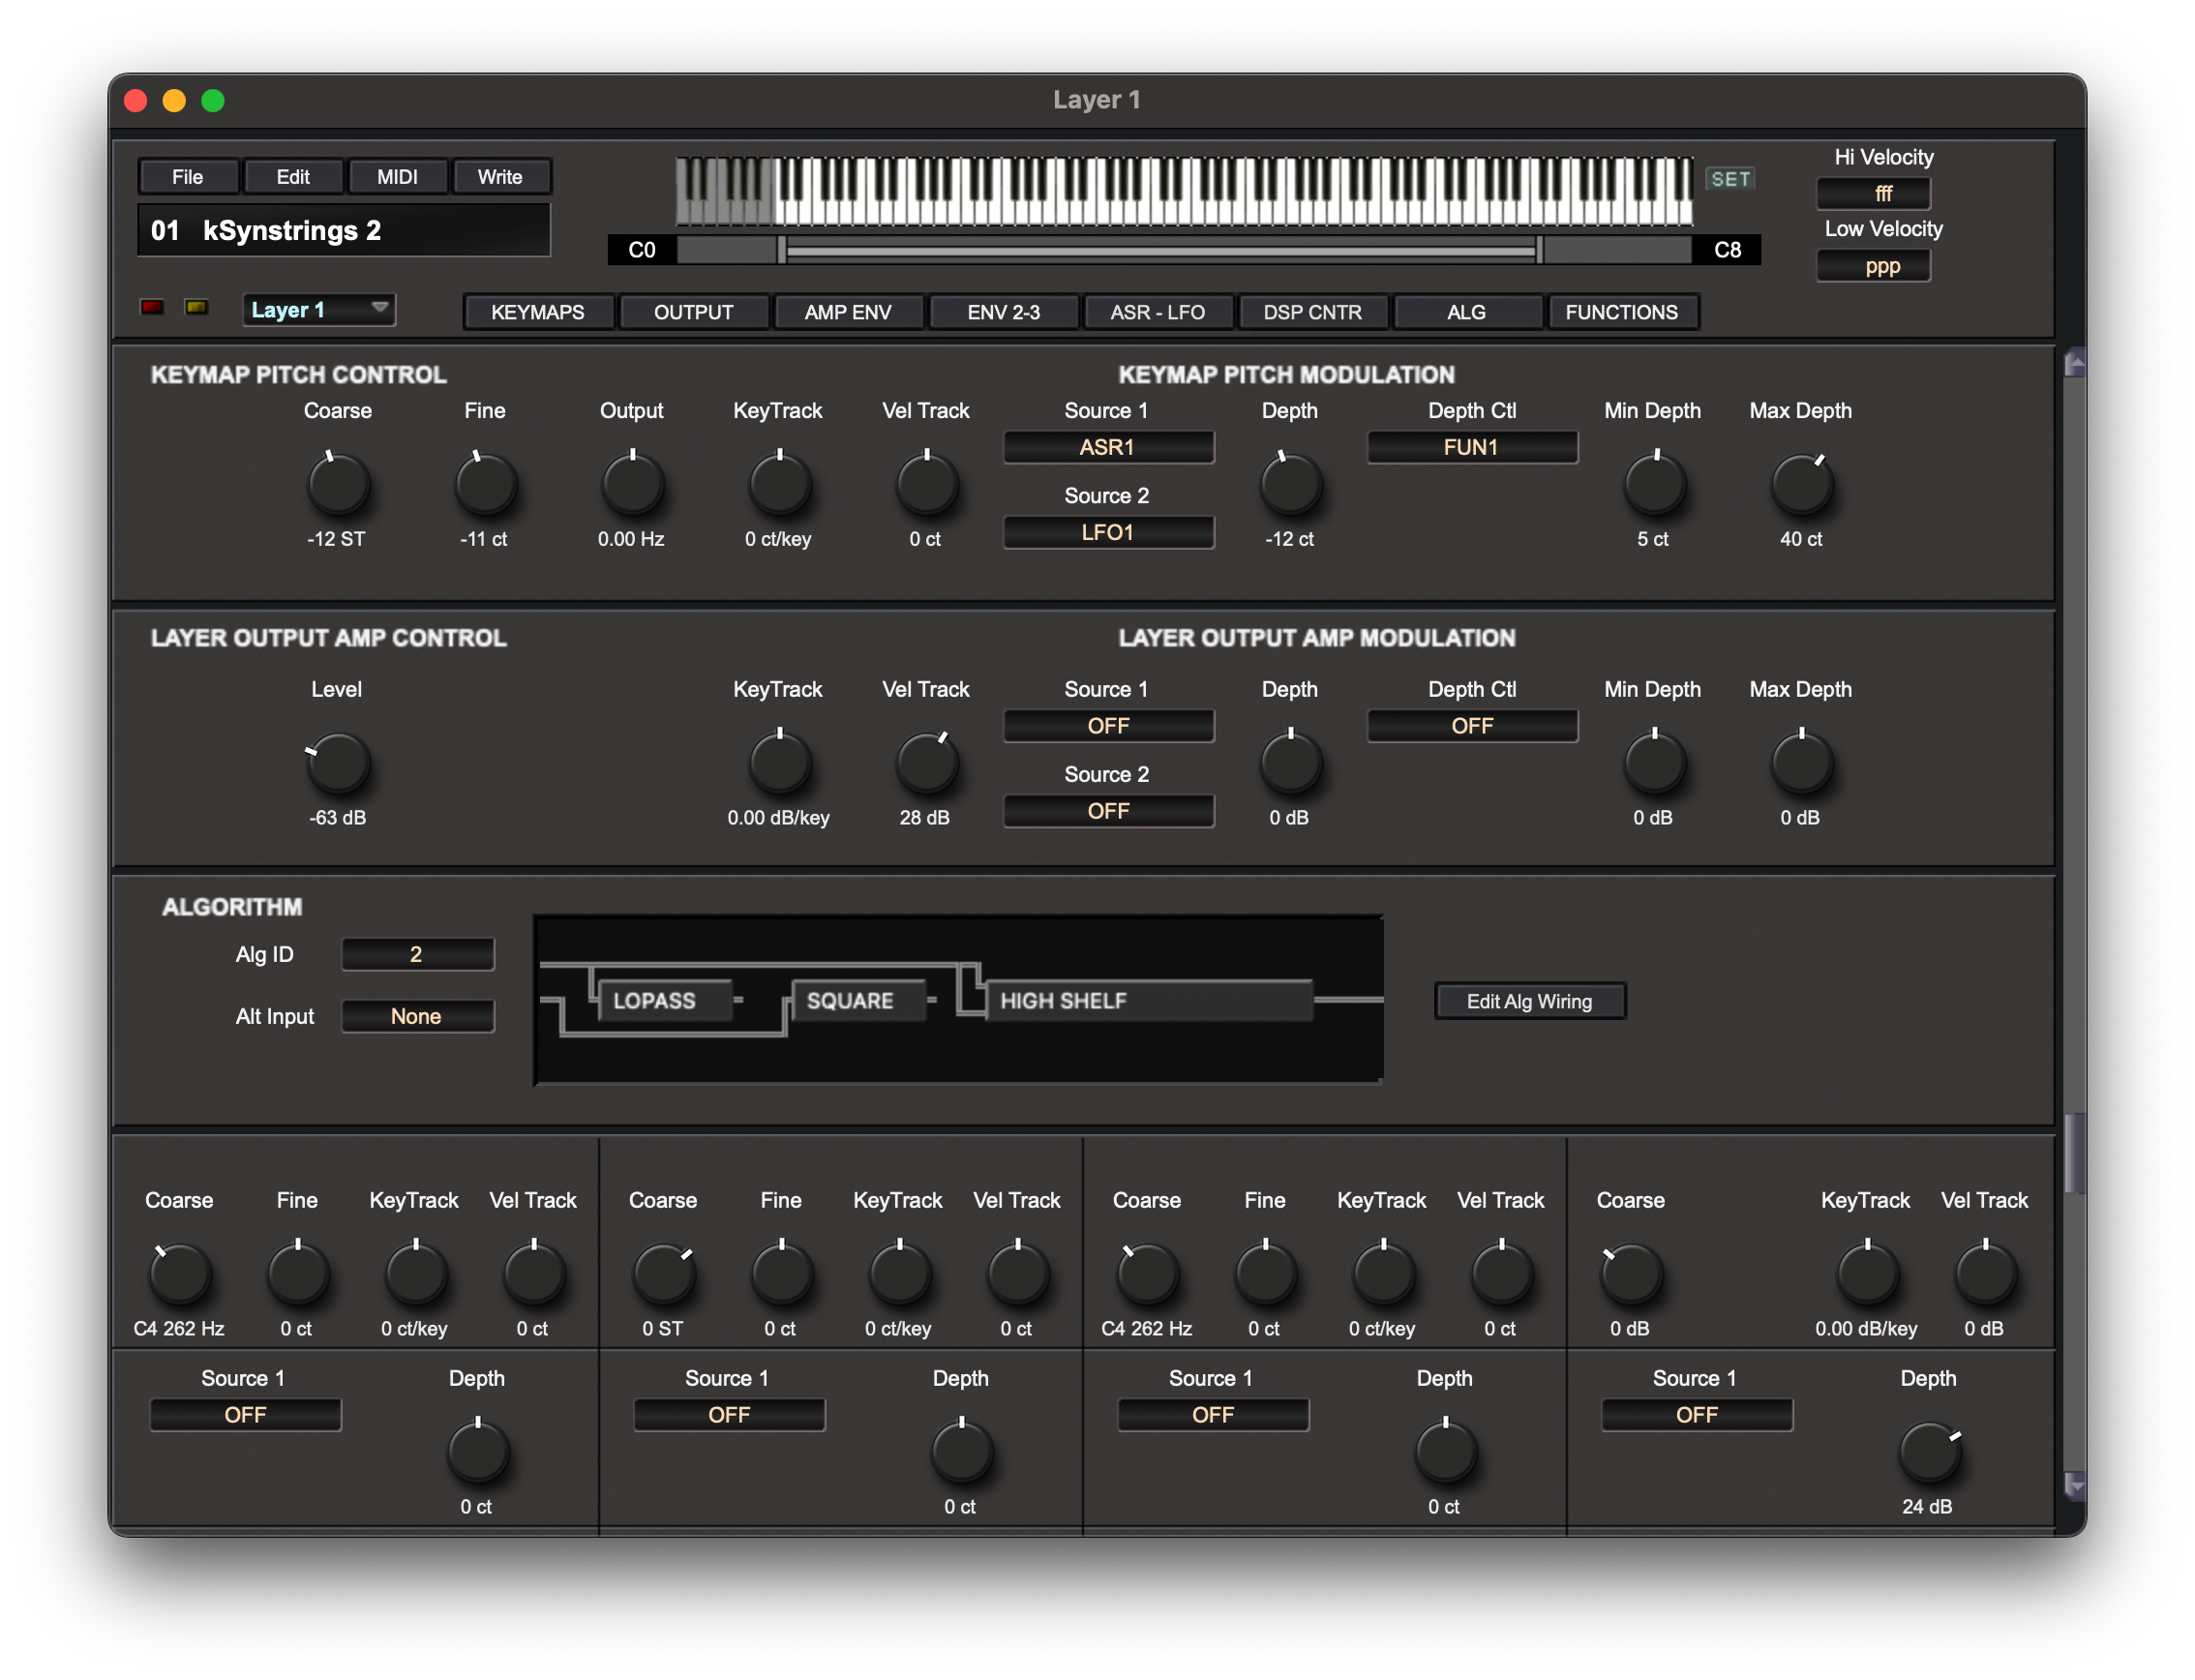Click the LOPASS block in algorithm display
This screenshot has width=2195, height=1680.
pos(664,1001)
